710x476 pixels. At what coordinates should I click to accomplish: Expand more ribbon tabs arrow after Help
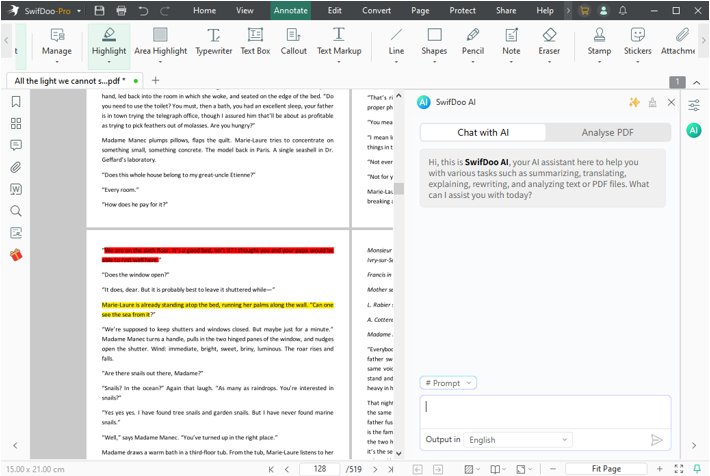[568, 10]
